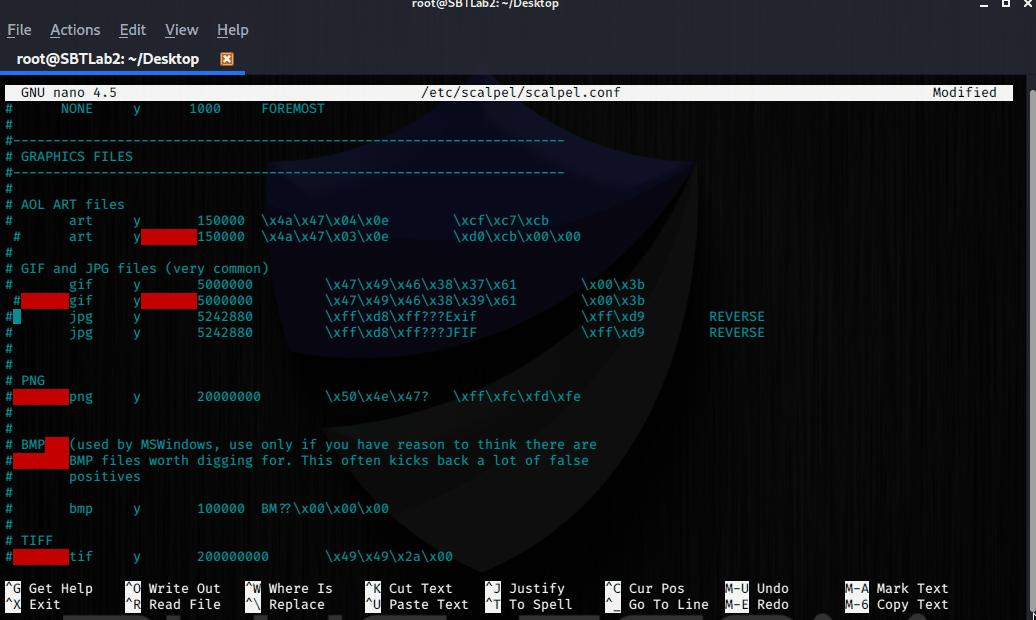Click the Write Out shortcut ^O

click(172, 588)
